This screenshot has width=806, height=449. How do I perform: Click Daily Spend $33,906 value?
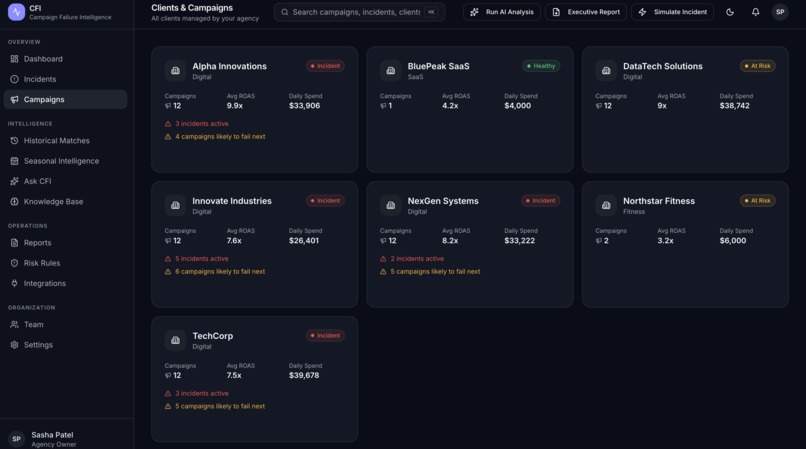coord(304,106)
